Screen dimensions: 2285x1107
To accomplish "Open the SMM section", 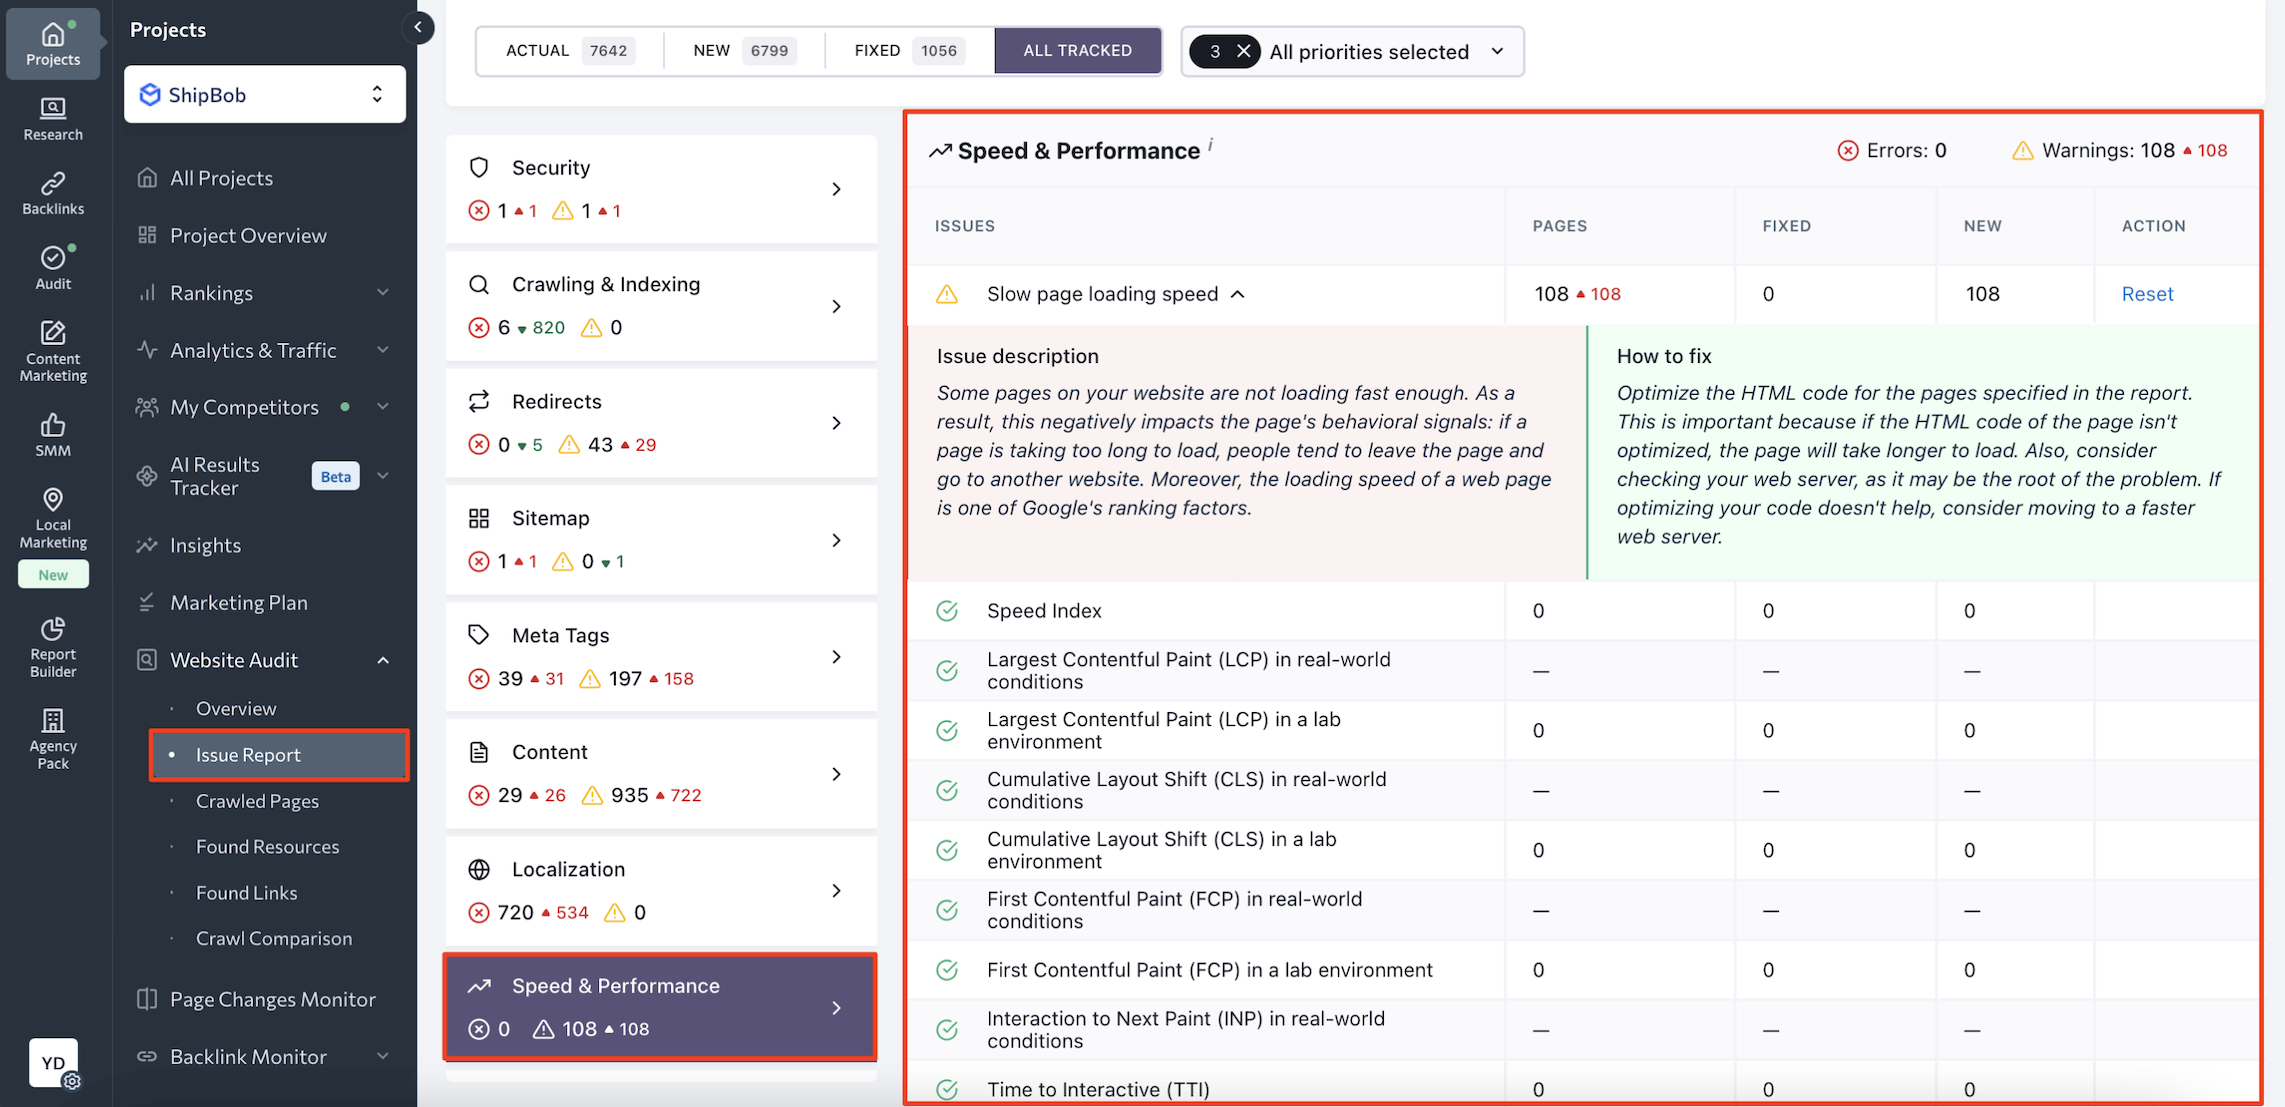I will pyautogui.click(x=52, y=432).
